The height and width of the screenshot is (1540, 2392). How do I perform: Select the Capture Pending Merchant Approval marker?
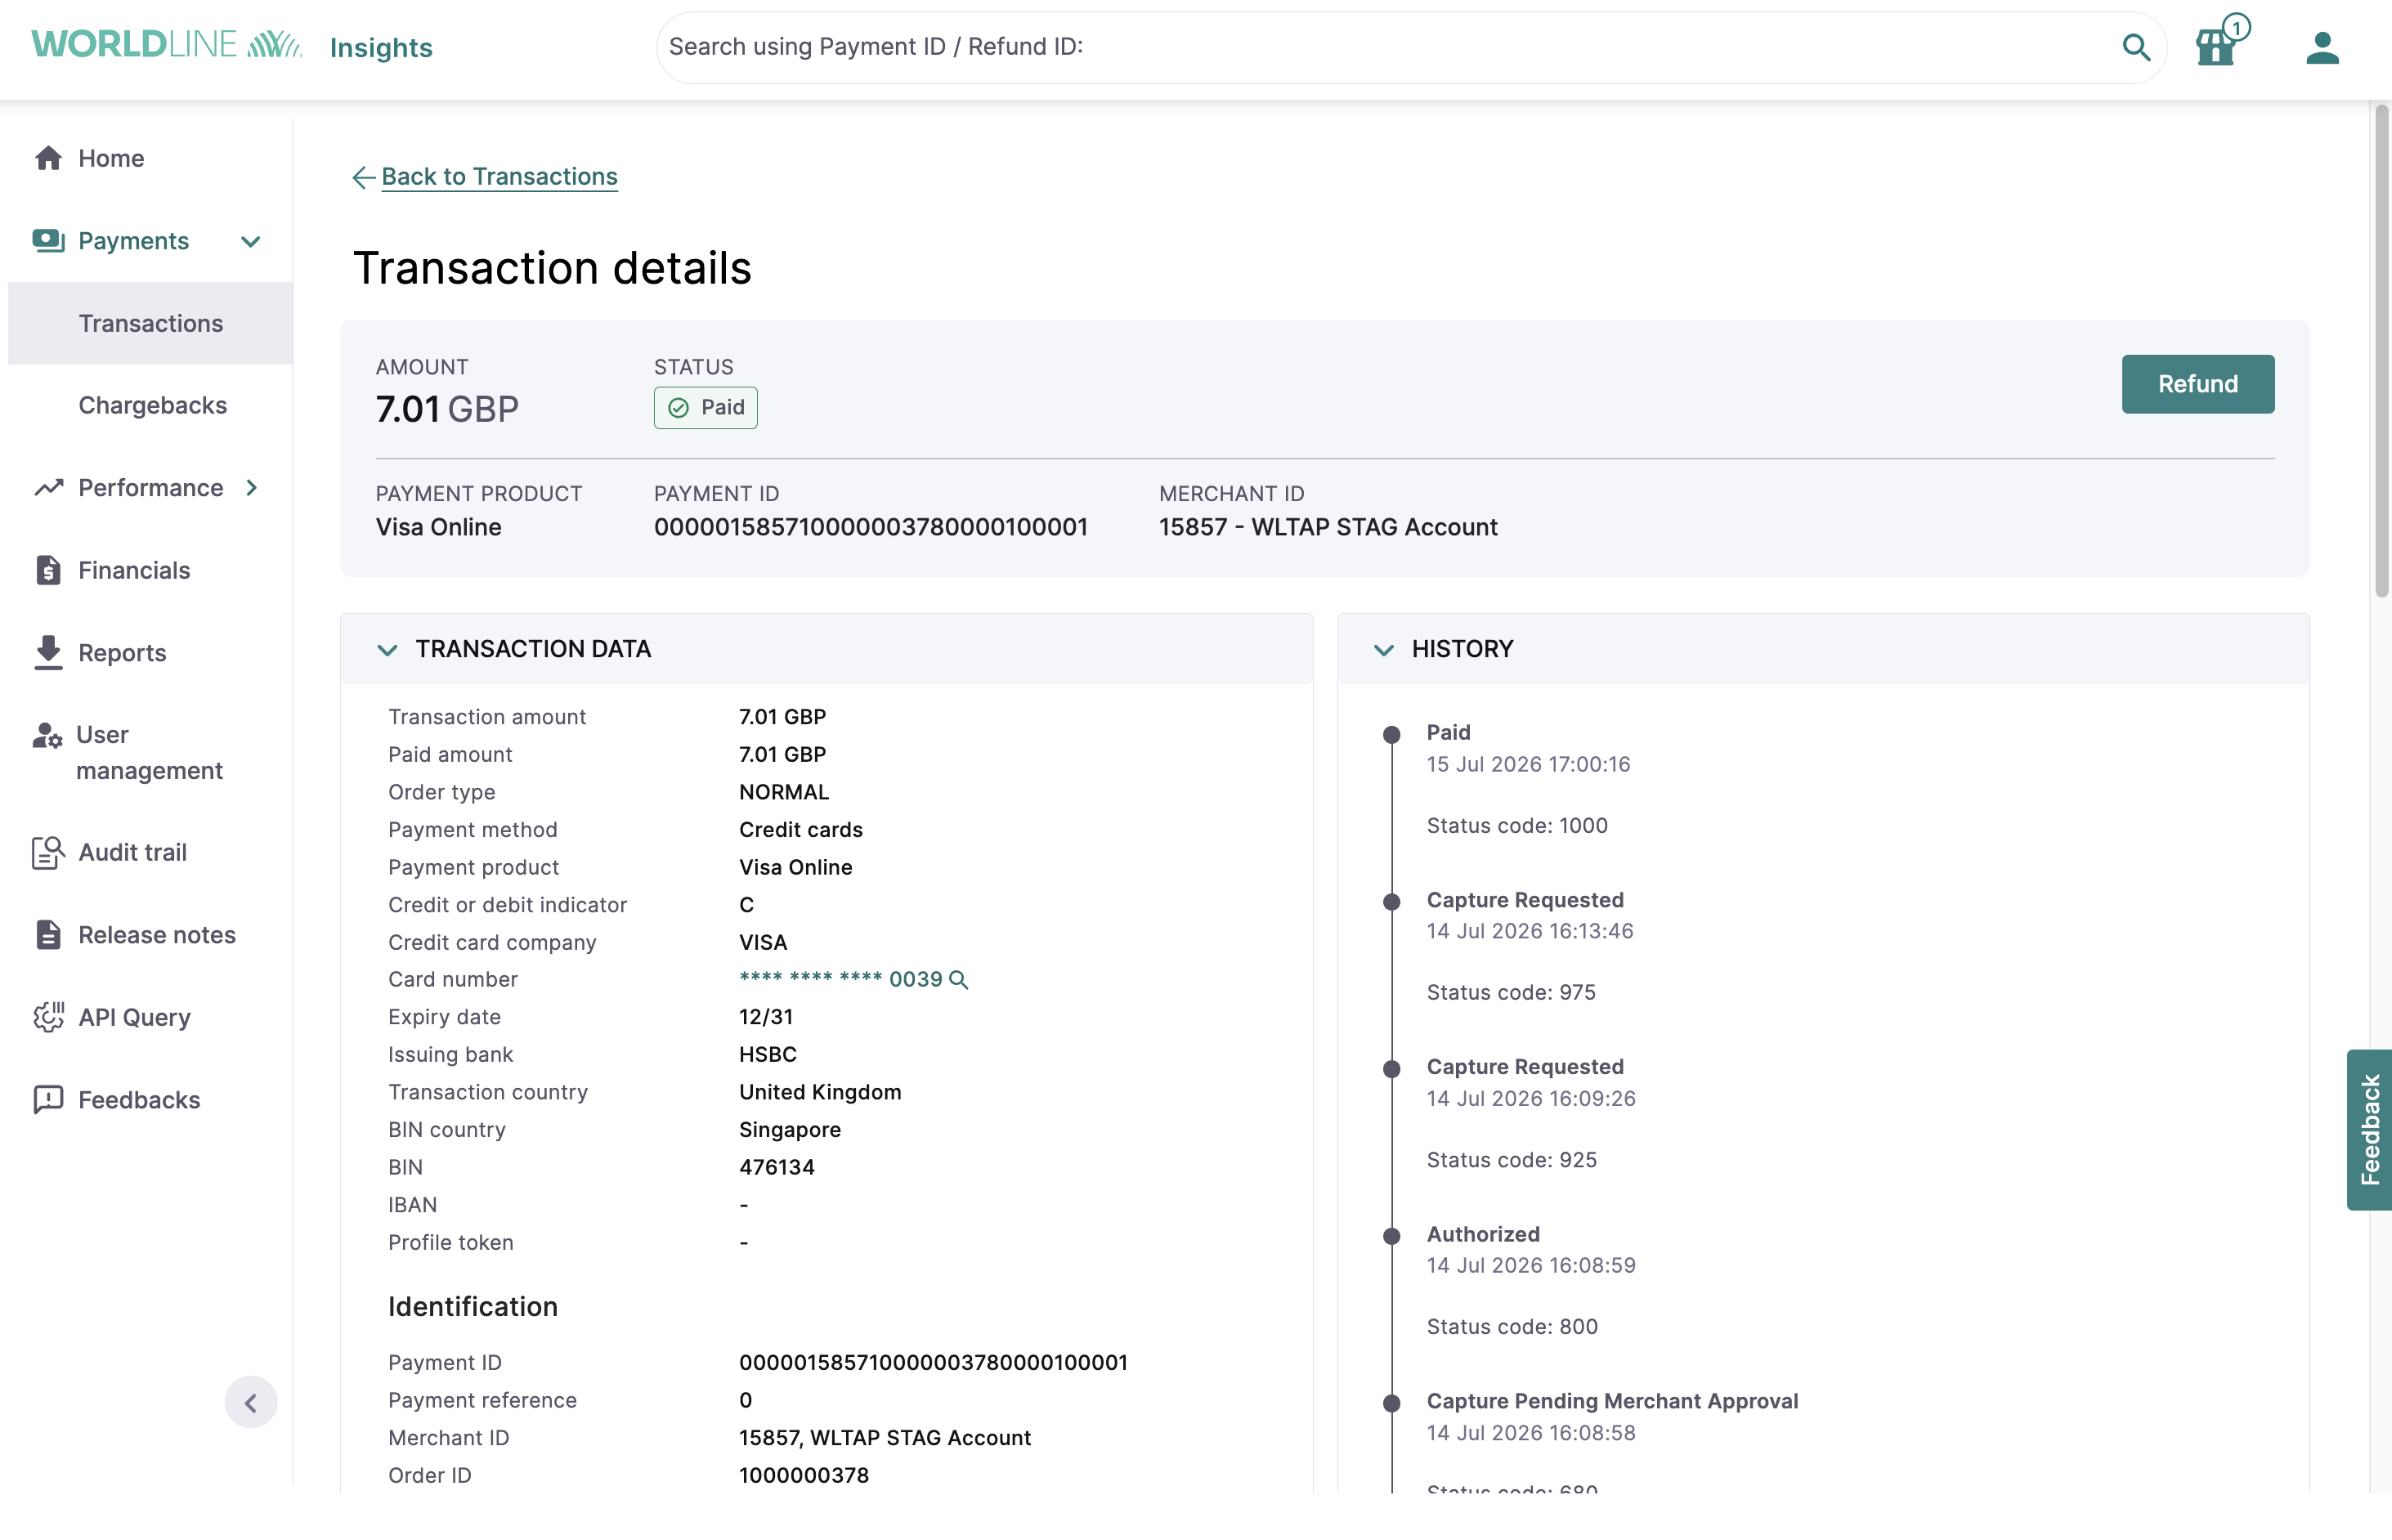(x=1391, y=1403)
